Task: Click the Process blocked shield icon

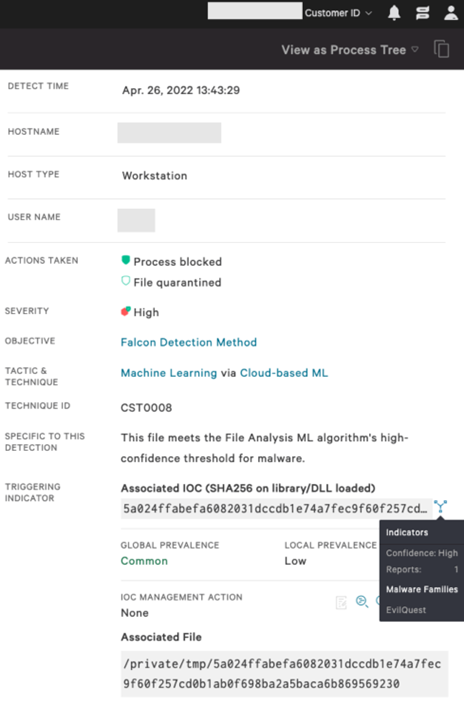Action: coord(126,260)
